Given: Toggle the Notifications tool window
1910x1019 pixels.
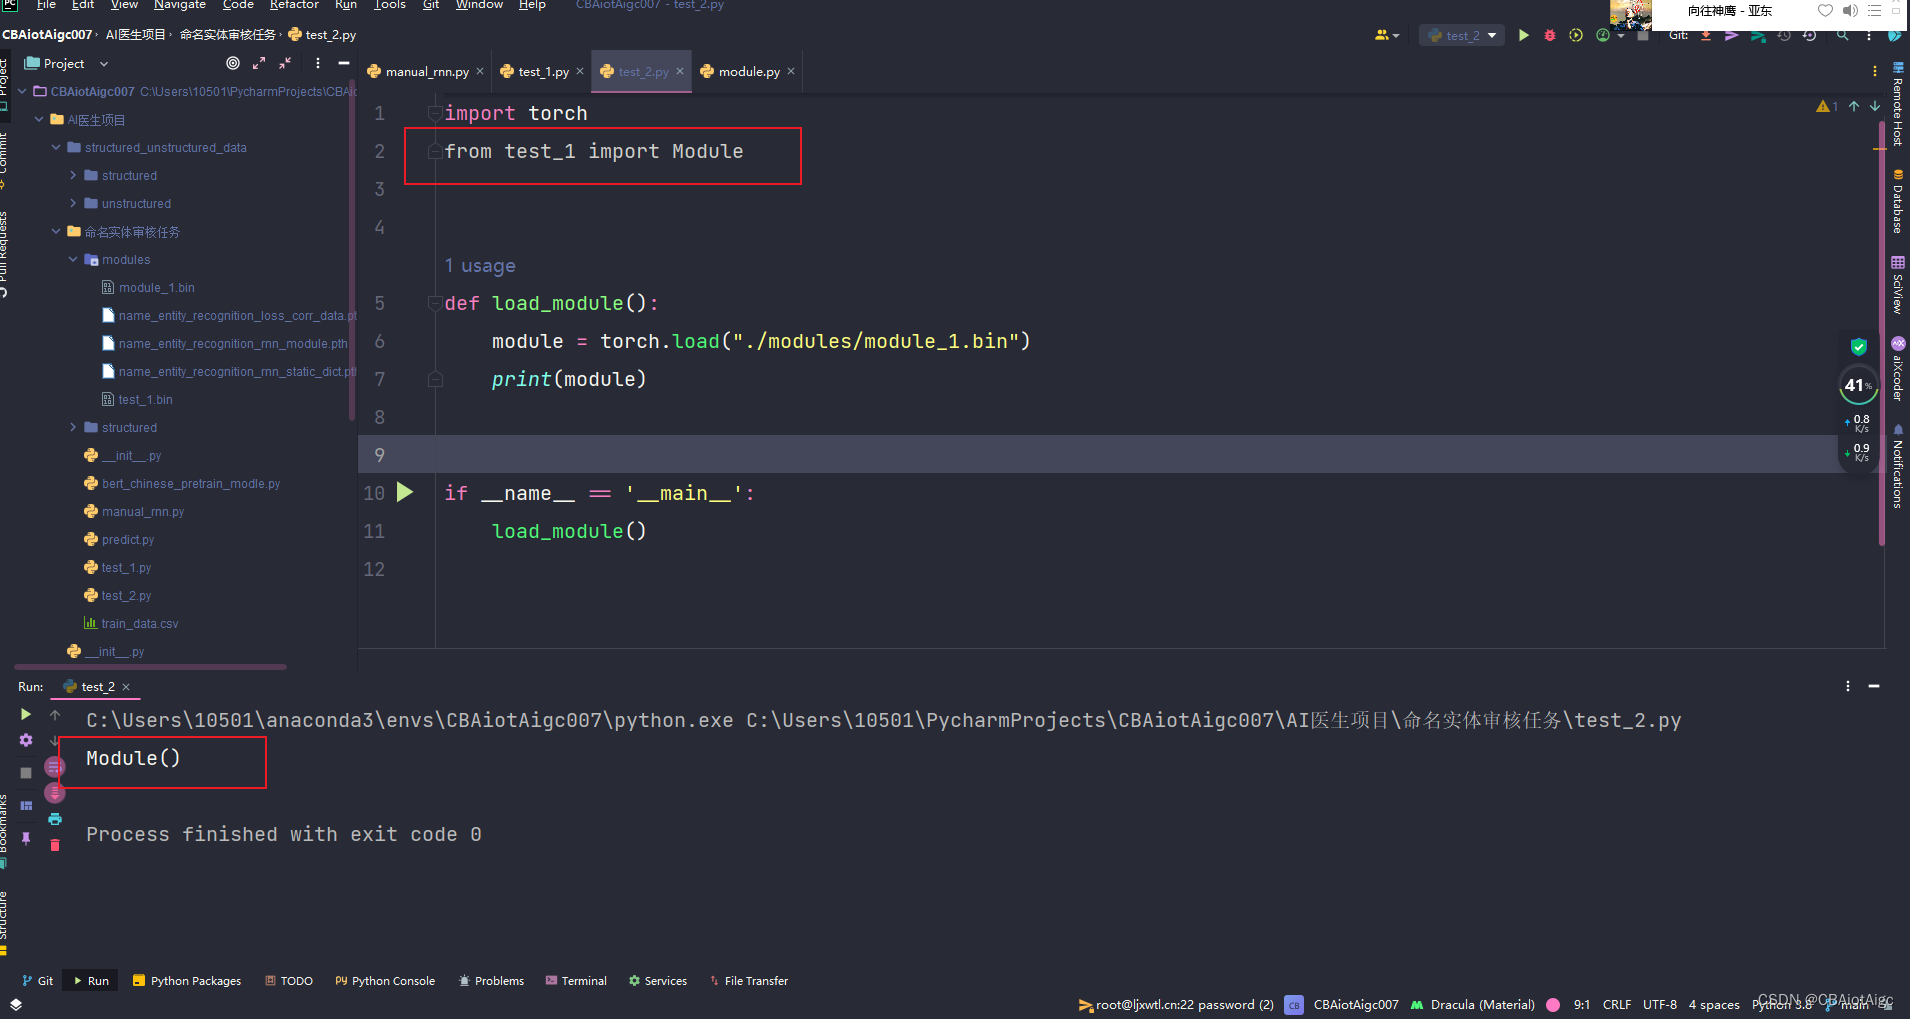Looking at the screenshot, I should [1897, 460].
